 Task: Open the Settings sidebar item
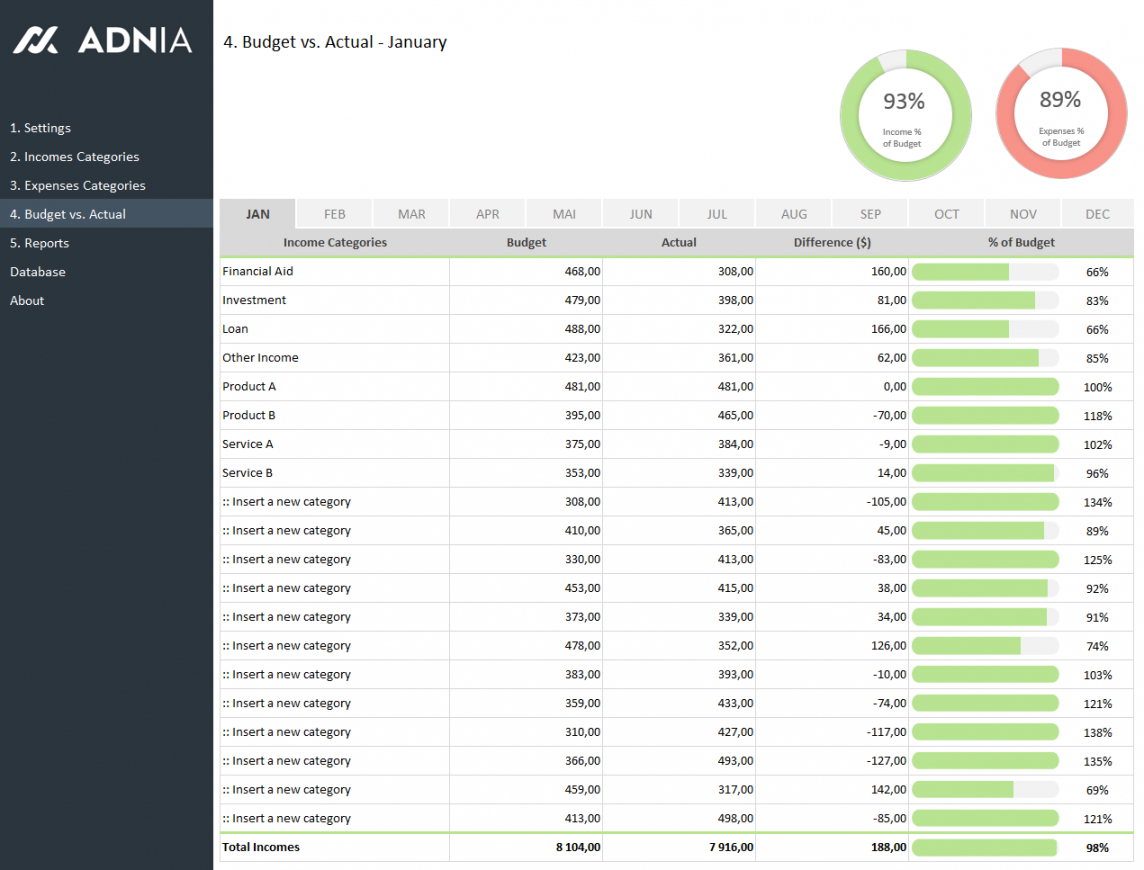(40, 128)
